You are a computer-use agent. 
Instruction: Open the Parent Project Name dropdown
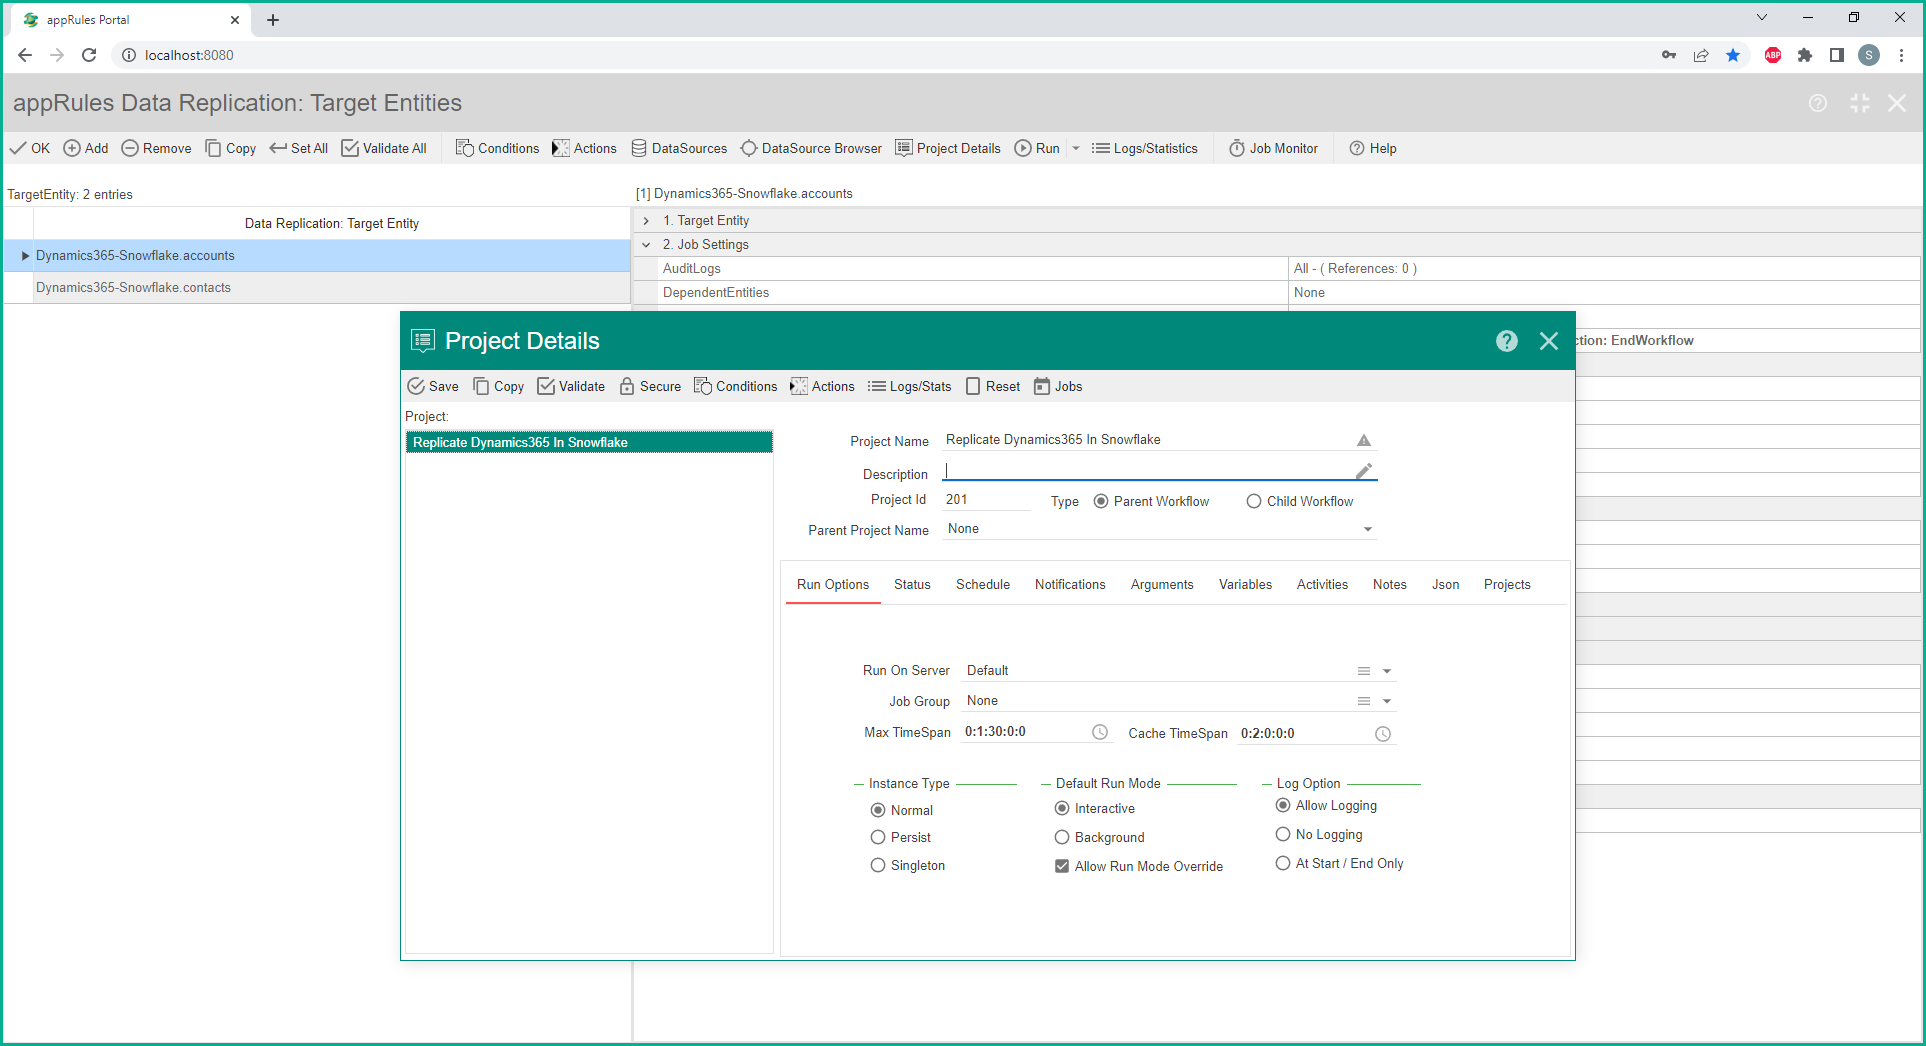tap(1368, 529)
